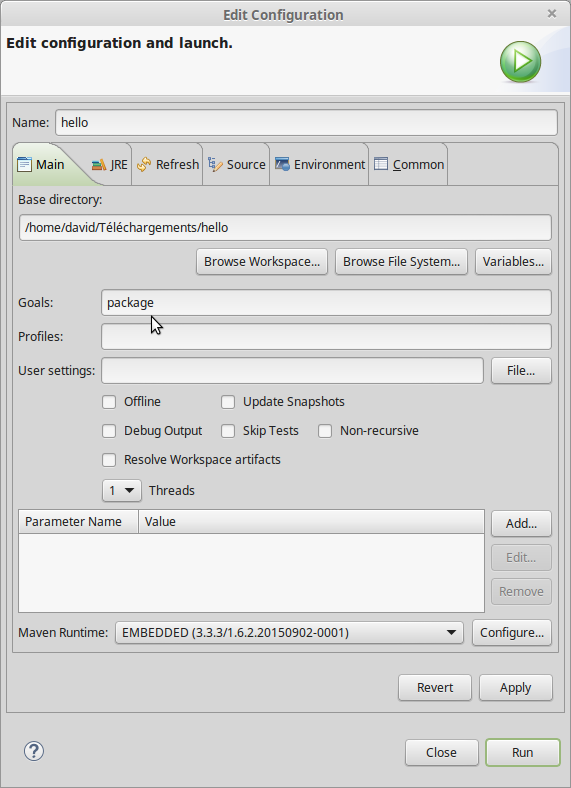Select the Main tab
This screenshot has width=571, height=788.
pos(45,164)
